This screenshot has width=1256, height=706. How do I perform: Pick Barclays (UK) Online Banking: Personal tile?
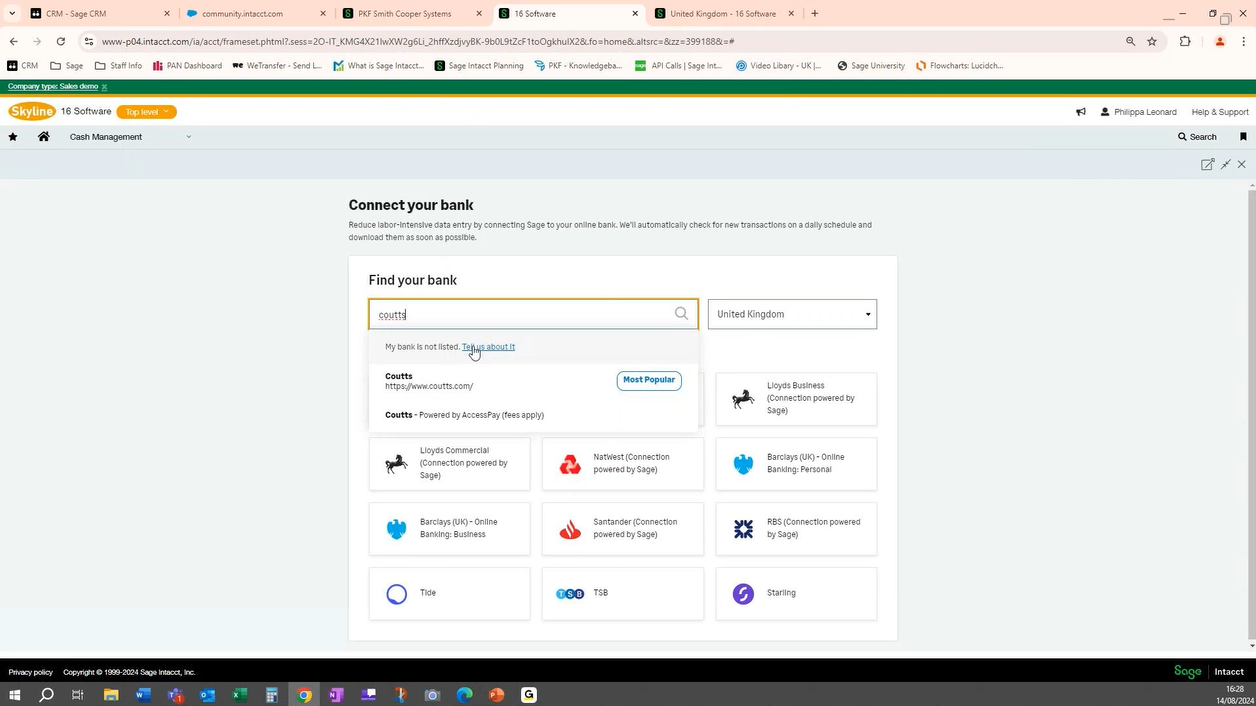point(796,464)
